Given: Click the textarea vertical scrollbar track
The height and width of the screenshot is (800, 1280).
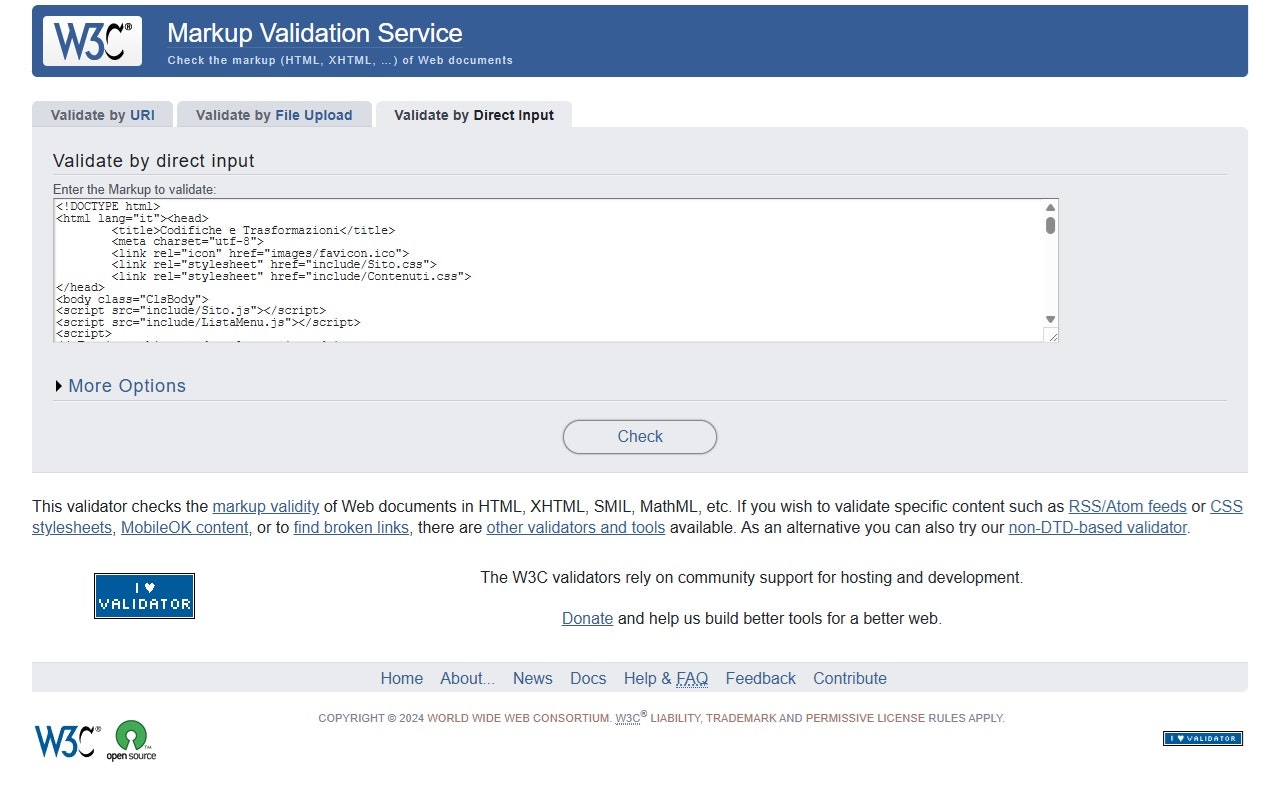Looking at the screenshot, I should coord(1049,270).
